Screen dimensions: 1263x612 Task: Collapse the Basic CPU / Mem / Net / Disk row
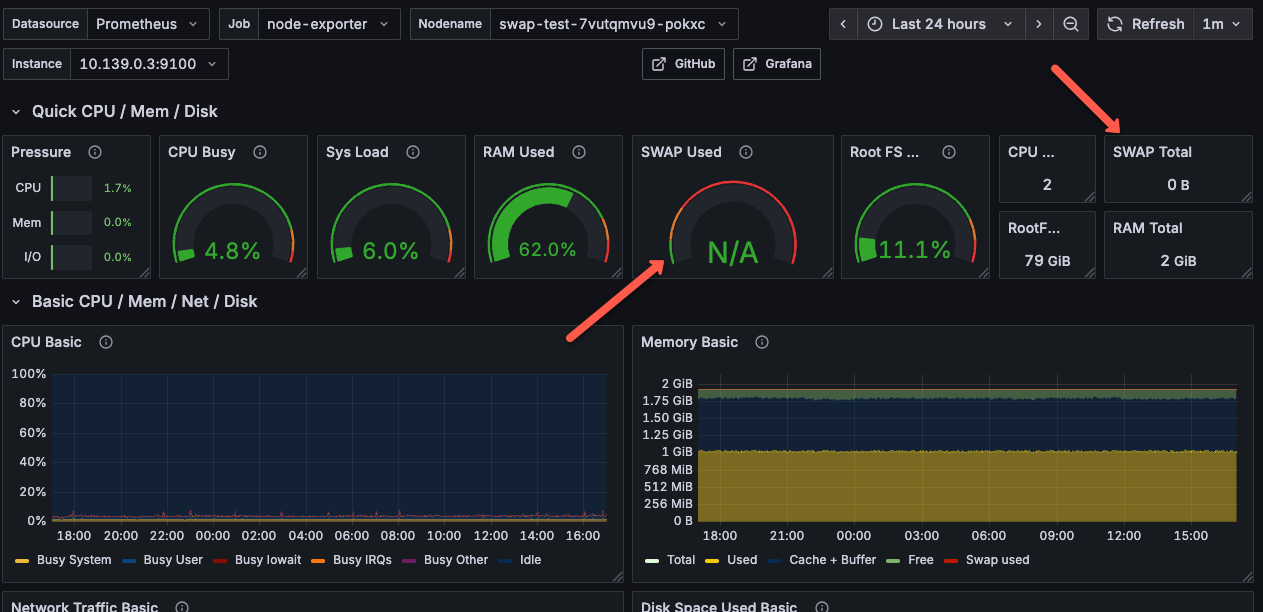16,302
